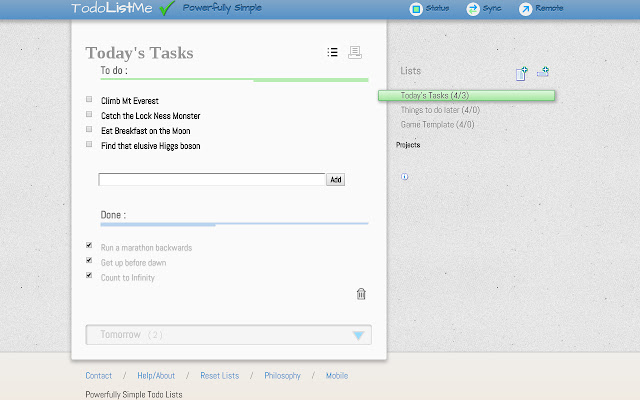Click the trash can delete icon
The height and width of the screenshot is (400, 640).
(361, 294)
